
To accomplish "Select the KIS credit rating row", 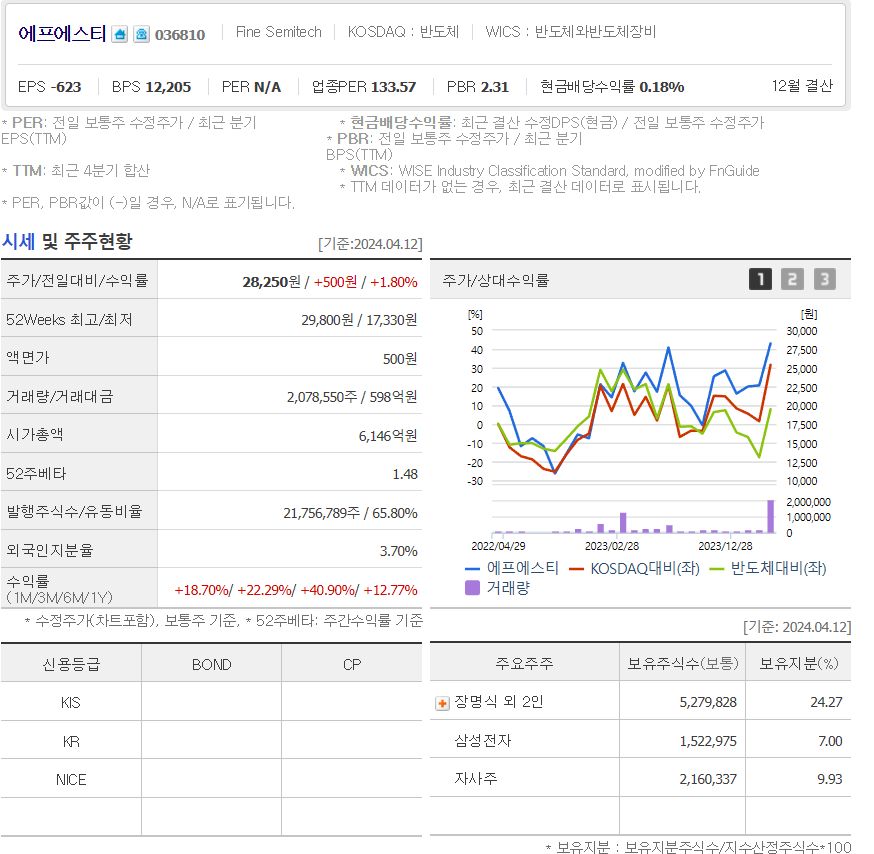I will [x=211, y=702].
